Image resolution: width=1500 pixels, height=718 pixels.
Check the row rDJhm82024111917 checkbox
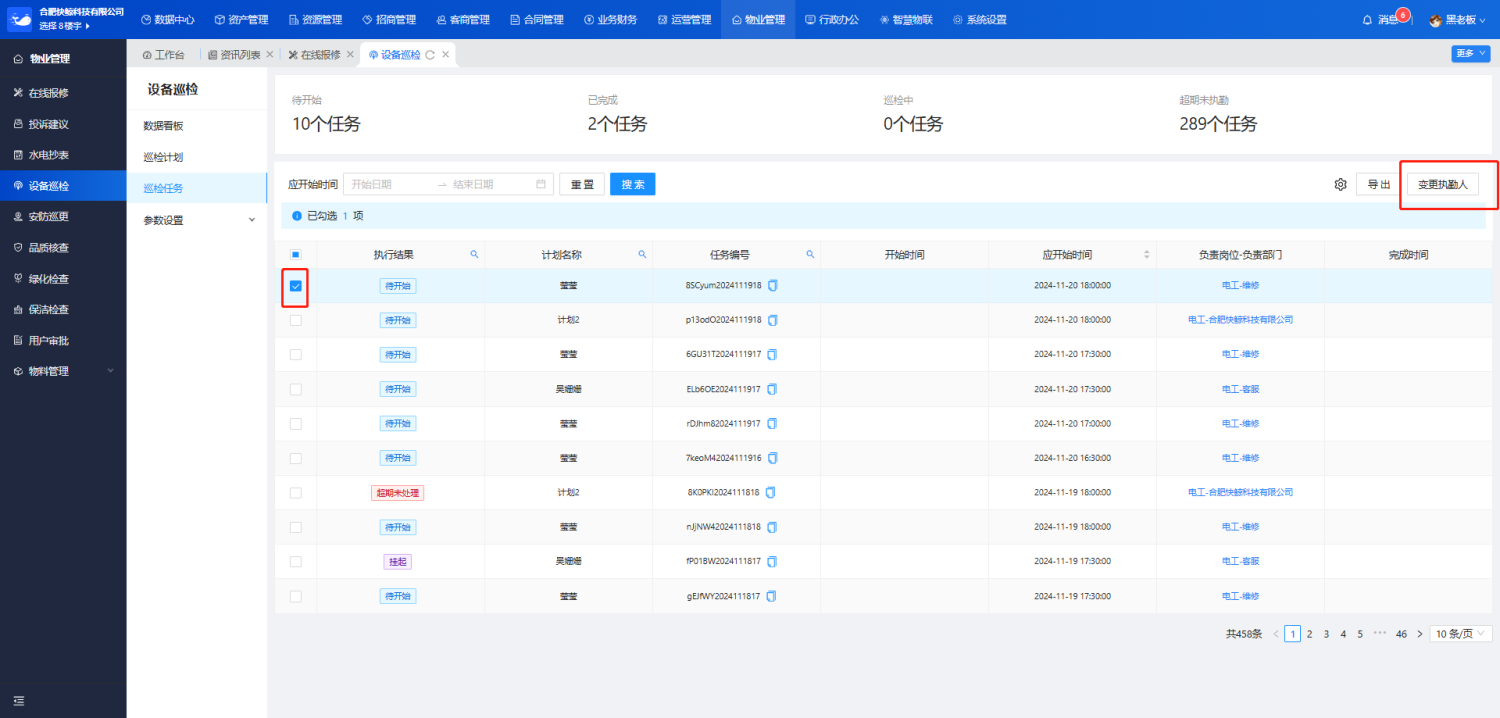click(295, 423)
